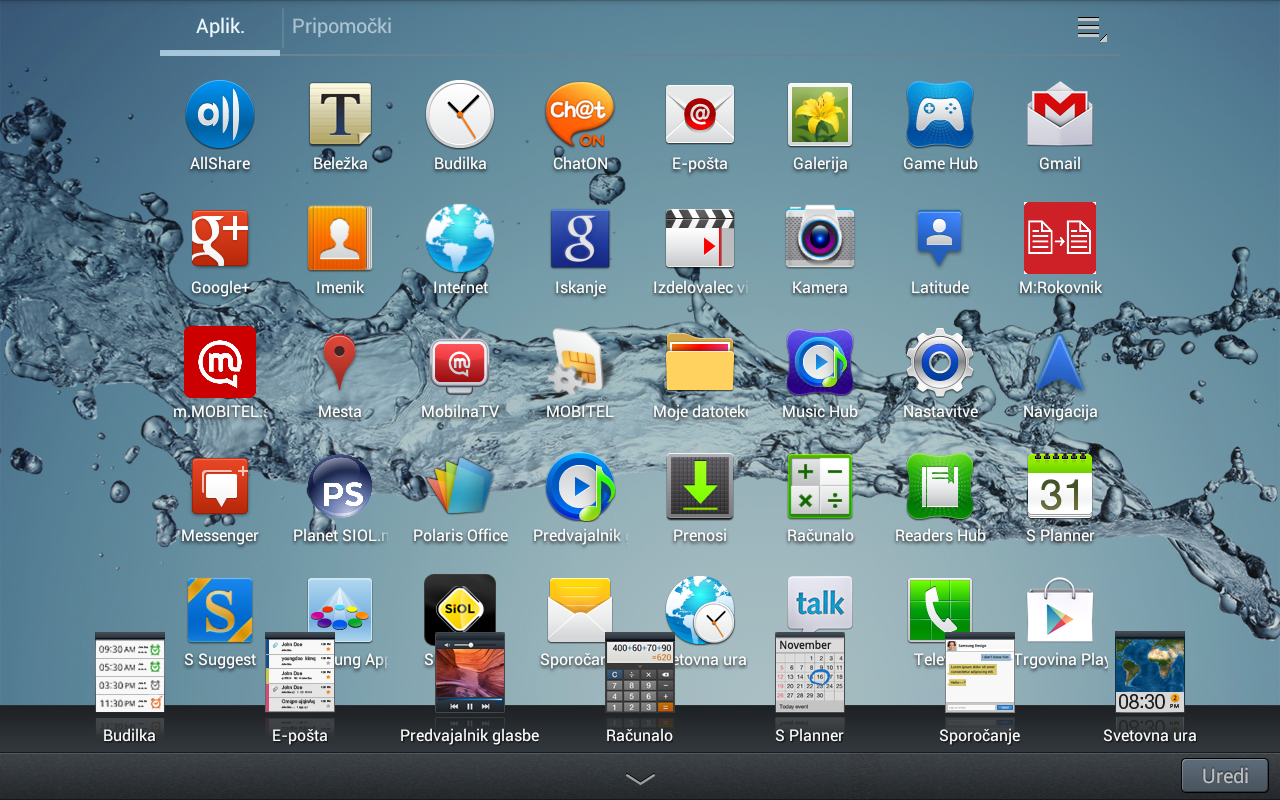The image size is (1280, 800).
Task: Start the Navigacija navigation app
Action: [x=1060, y=362]
